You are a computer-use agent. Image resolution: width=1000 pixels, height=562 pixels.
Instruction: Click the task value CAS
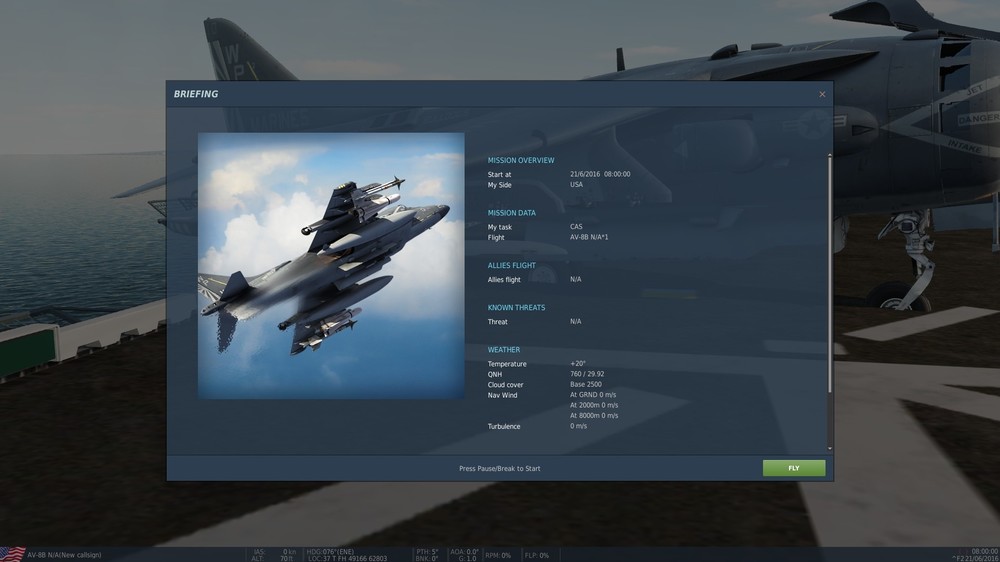[576, 226]
